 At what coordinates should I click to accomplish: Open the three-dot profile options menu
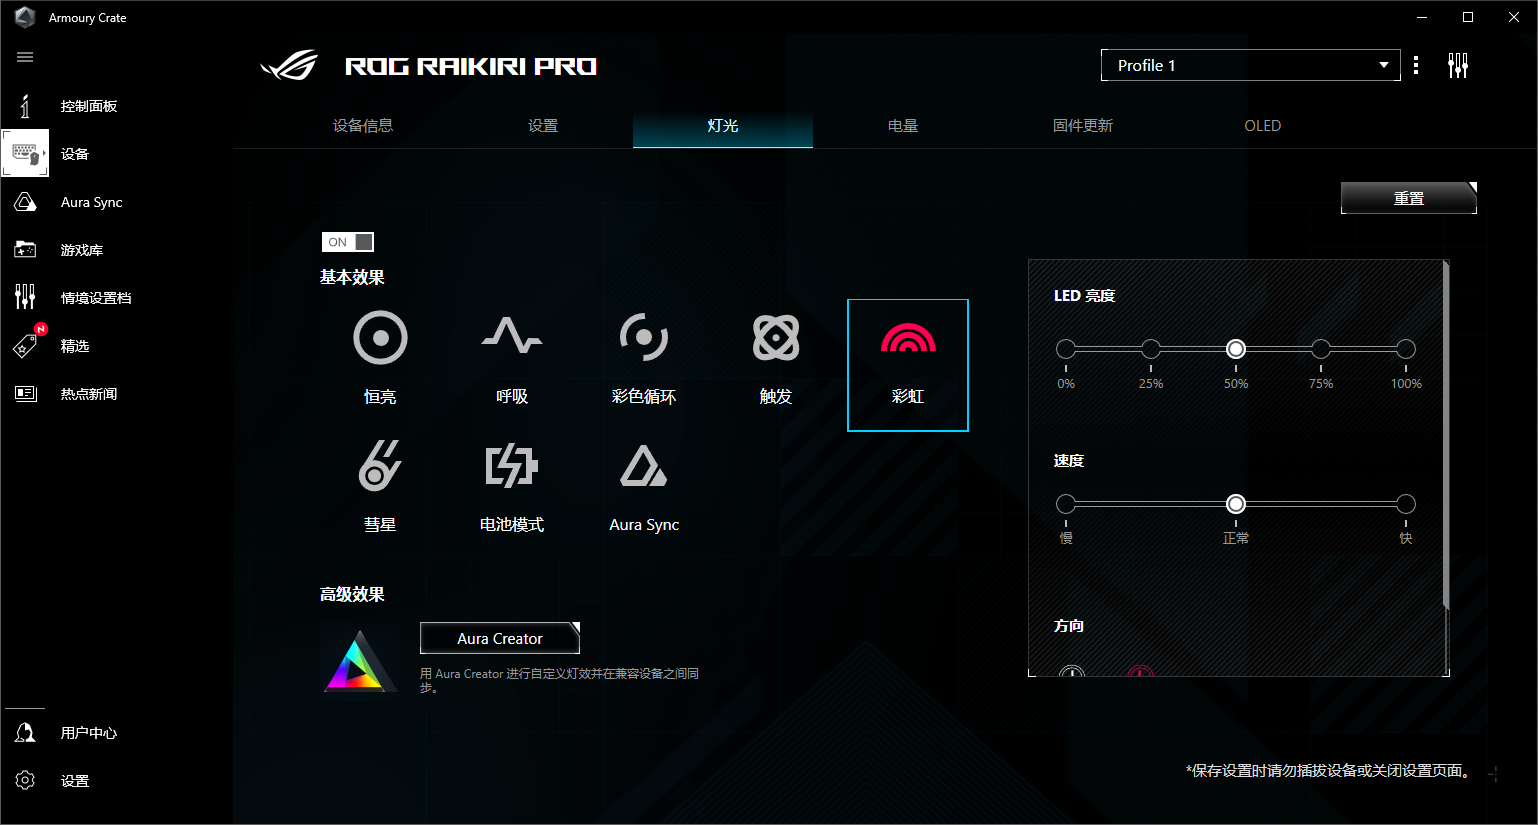point(1415,66)
